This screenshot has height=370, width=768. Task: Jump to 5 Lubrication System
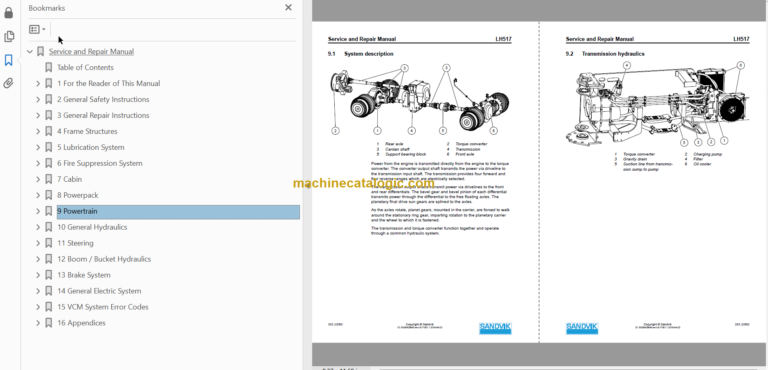91,148
